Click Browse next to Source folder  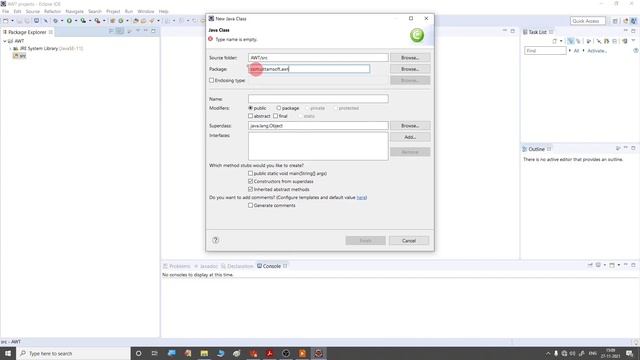[x=410, y=58]
